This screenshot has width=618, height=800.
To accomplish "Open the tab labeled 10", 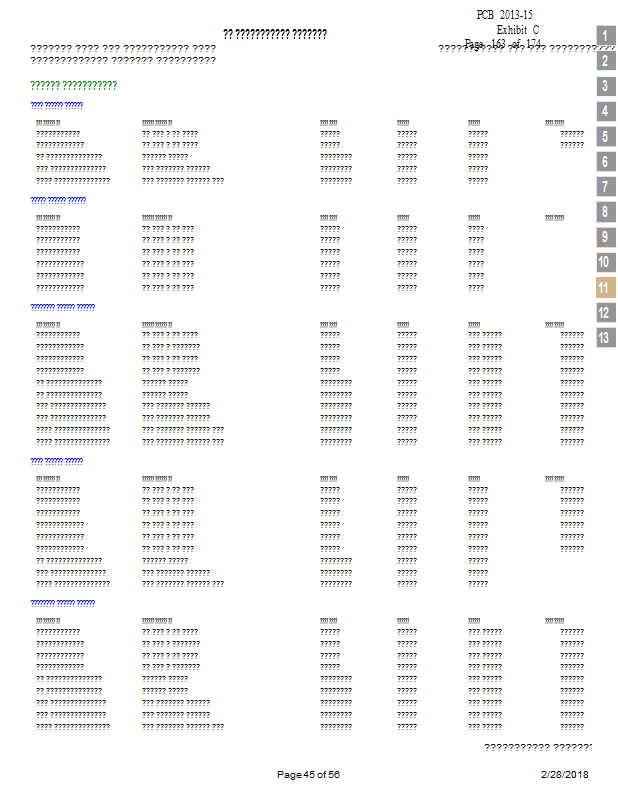I will click(x=605, y=262).
